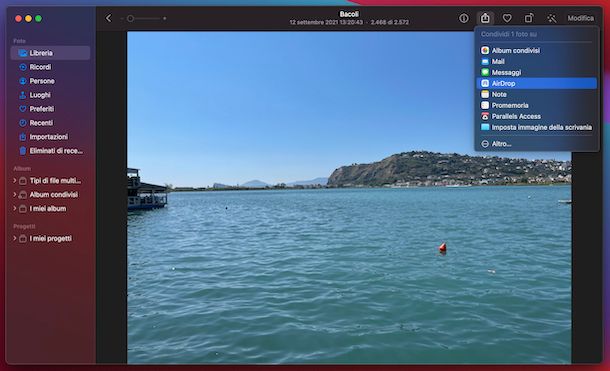Screen dimensions: 610x371
Task: Choose Album condivisi in the share menu
Action: point(536,51)
